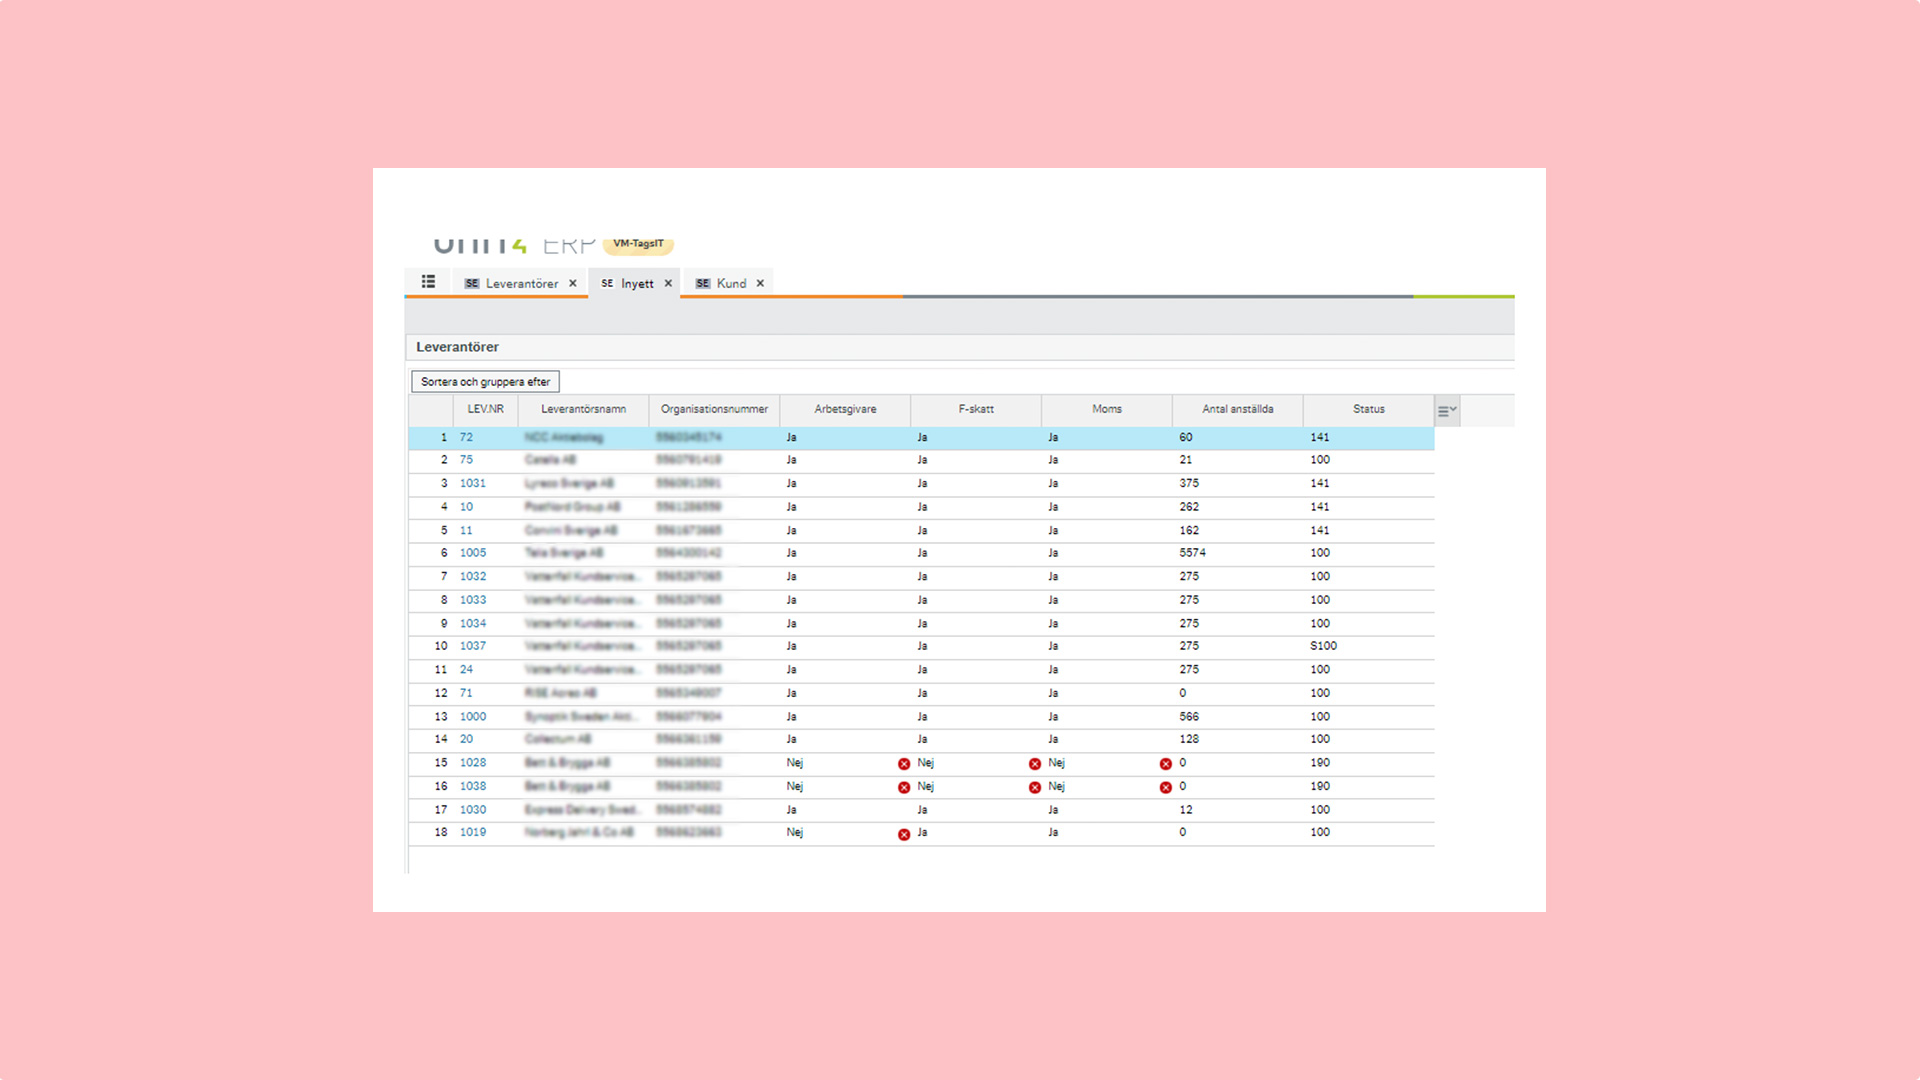Click Sortera och gruppera efter button

pyautogui.click(x=485, y=382)
